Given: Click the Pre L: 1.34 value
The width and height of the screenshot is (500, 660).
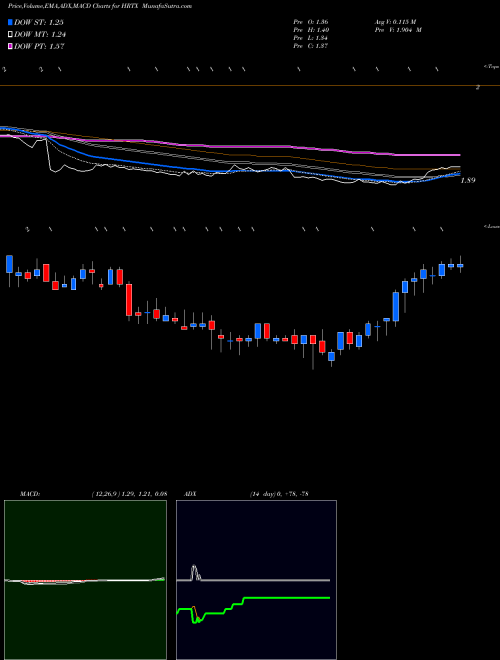Looking at the screenshot, I should [x=311, y=38].
